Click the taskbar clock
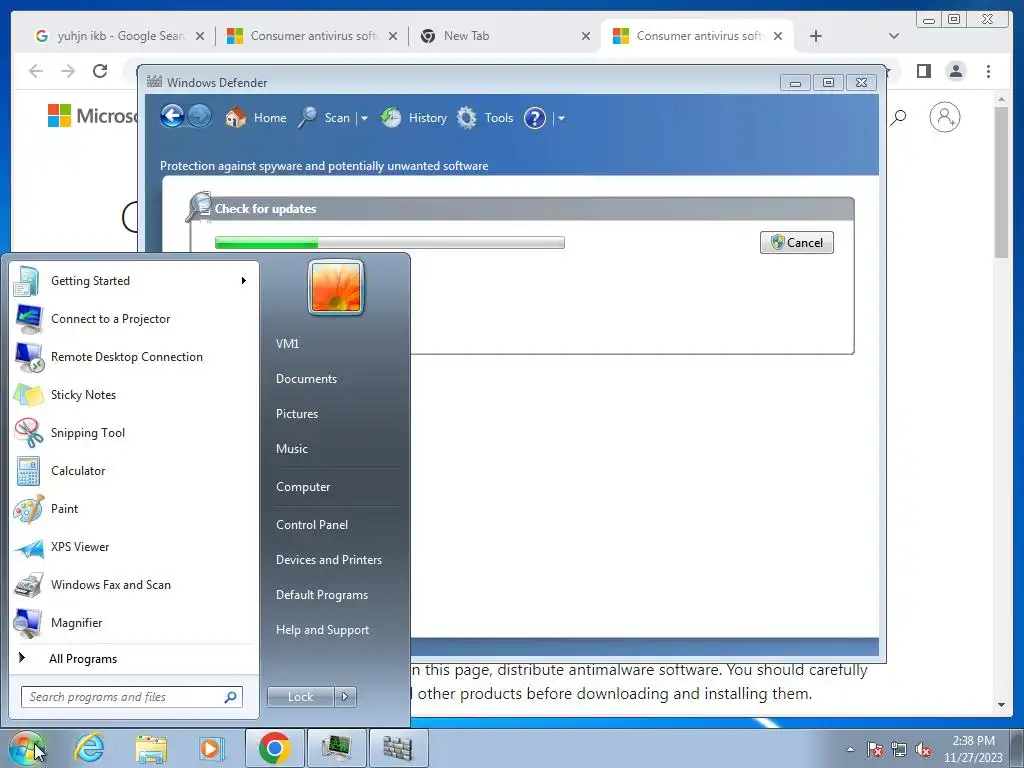The height and width of the screenshot is (768, 1024). 973,749
